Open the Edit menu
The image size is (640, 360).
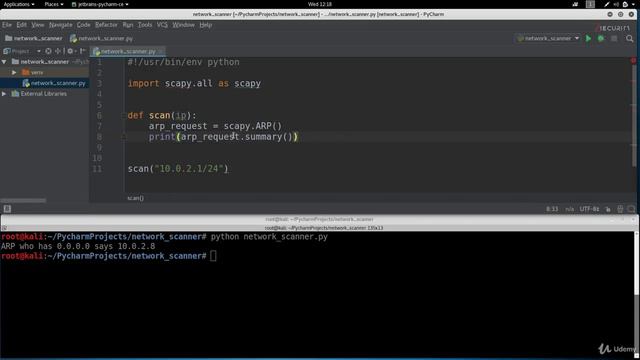point(22,25)
